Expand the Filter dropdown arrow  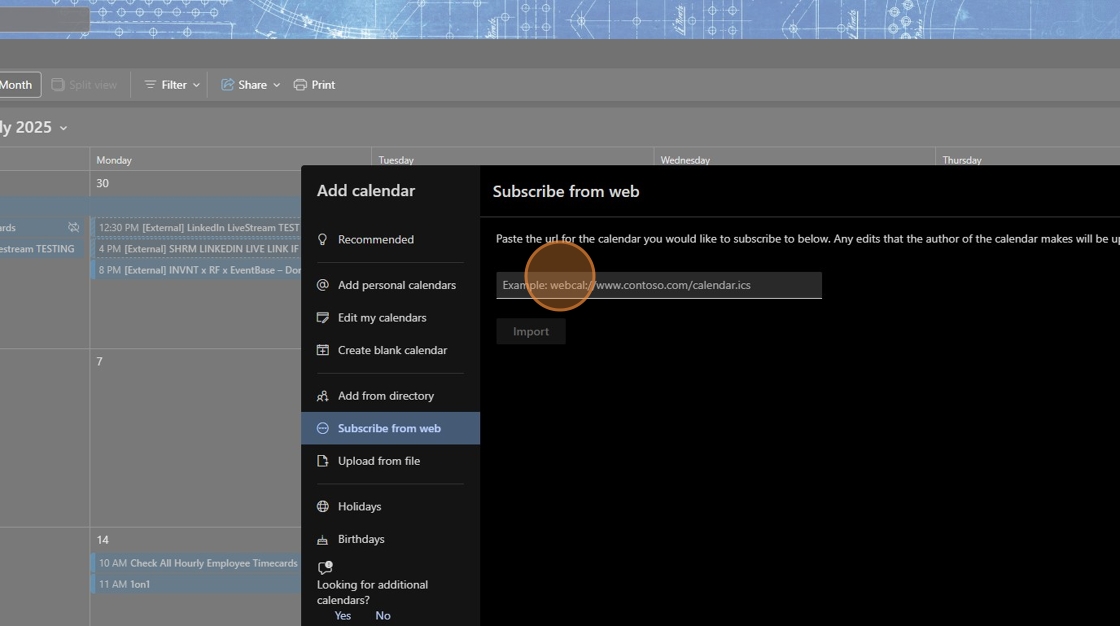(196, 85)
